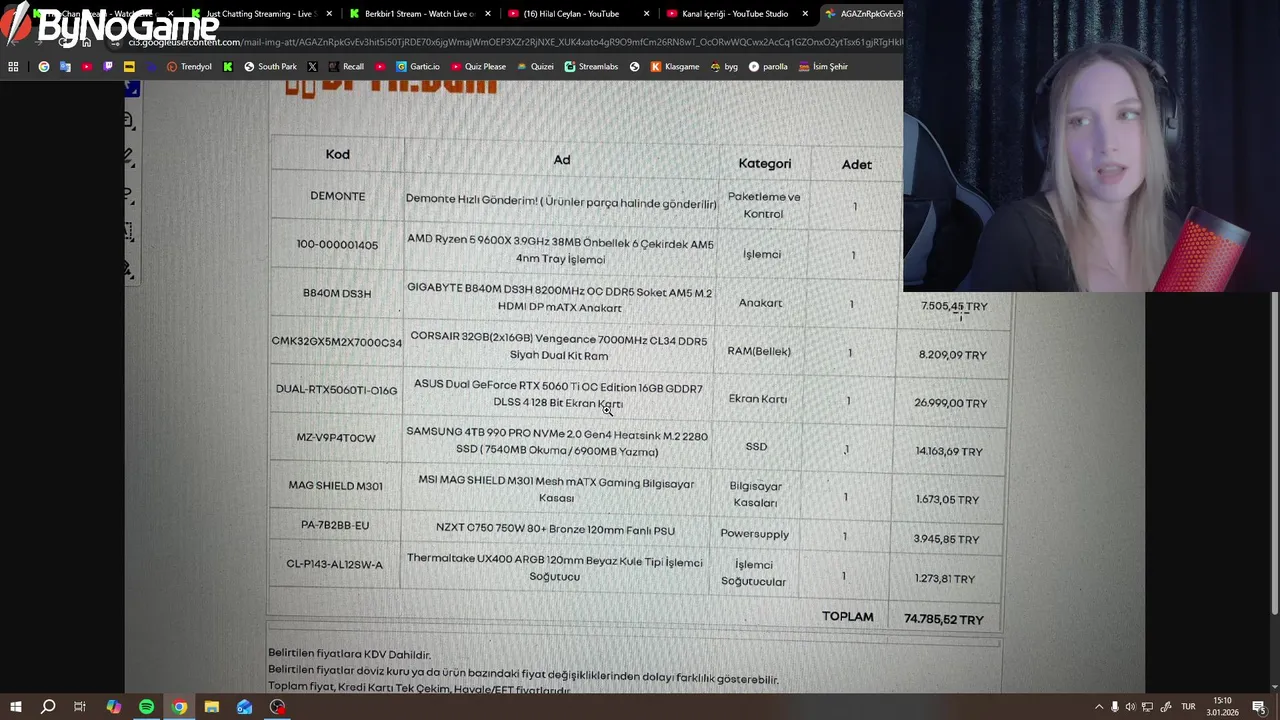Close the Kanal içeriği YouTube Studio tab

[806, 14]
